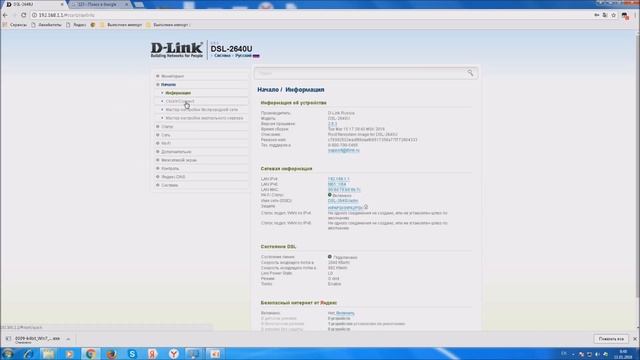640x360 pixels.
Task: Open Skype from taskbar
Action: 132,353
